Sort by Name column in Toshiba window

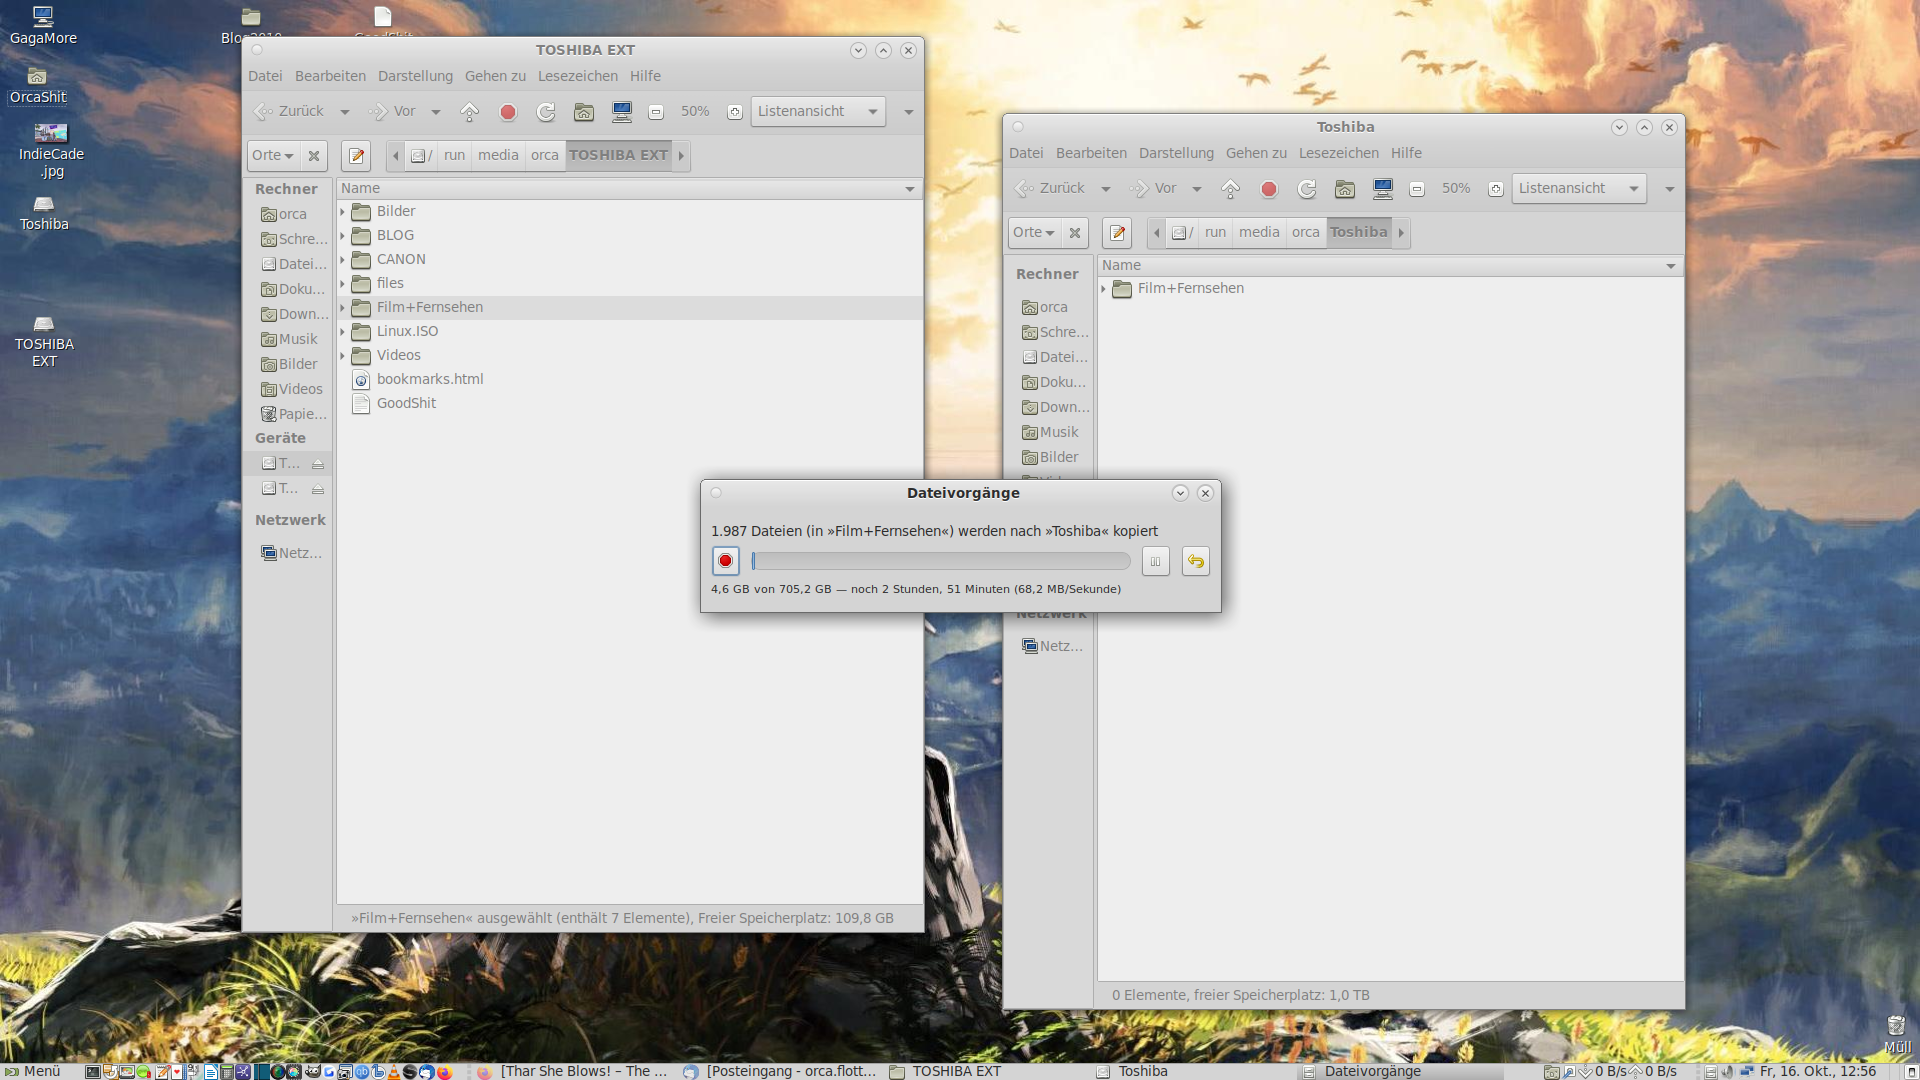click(1390, 266)
